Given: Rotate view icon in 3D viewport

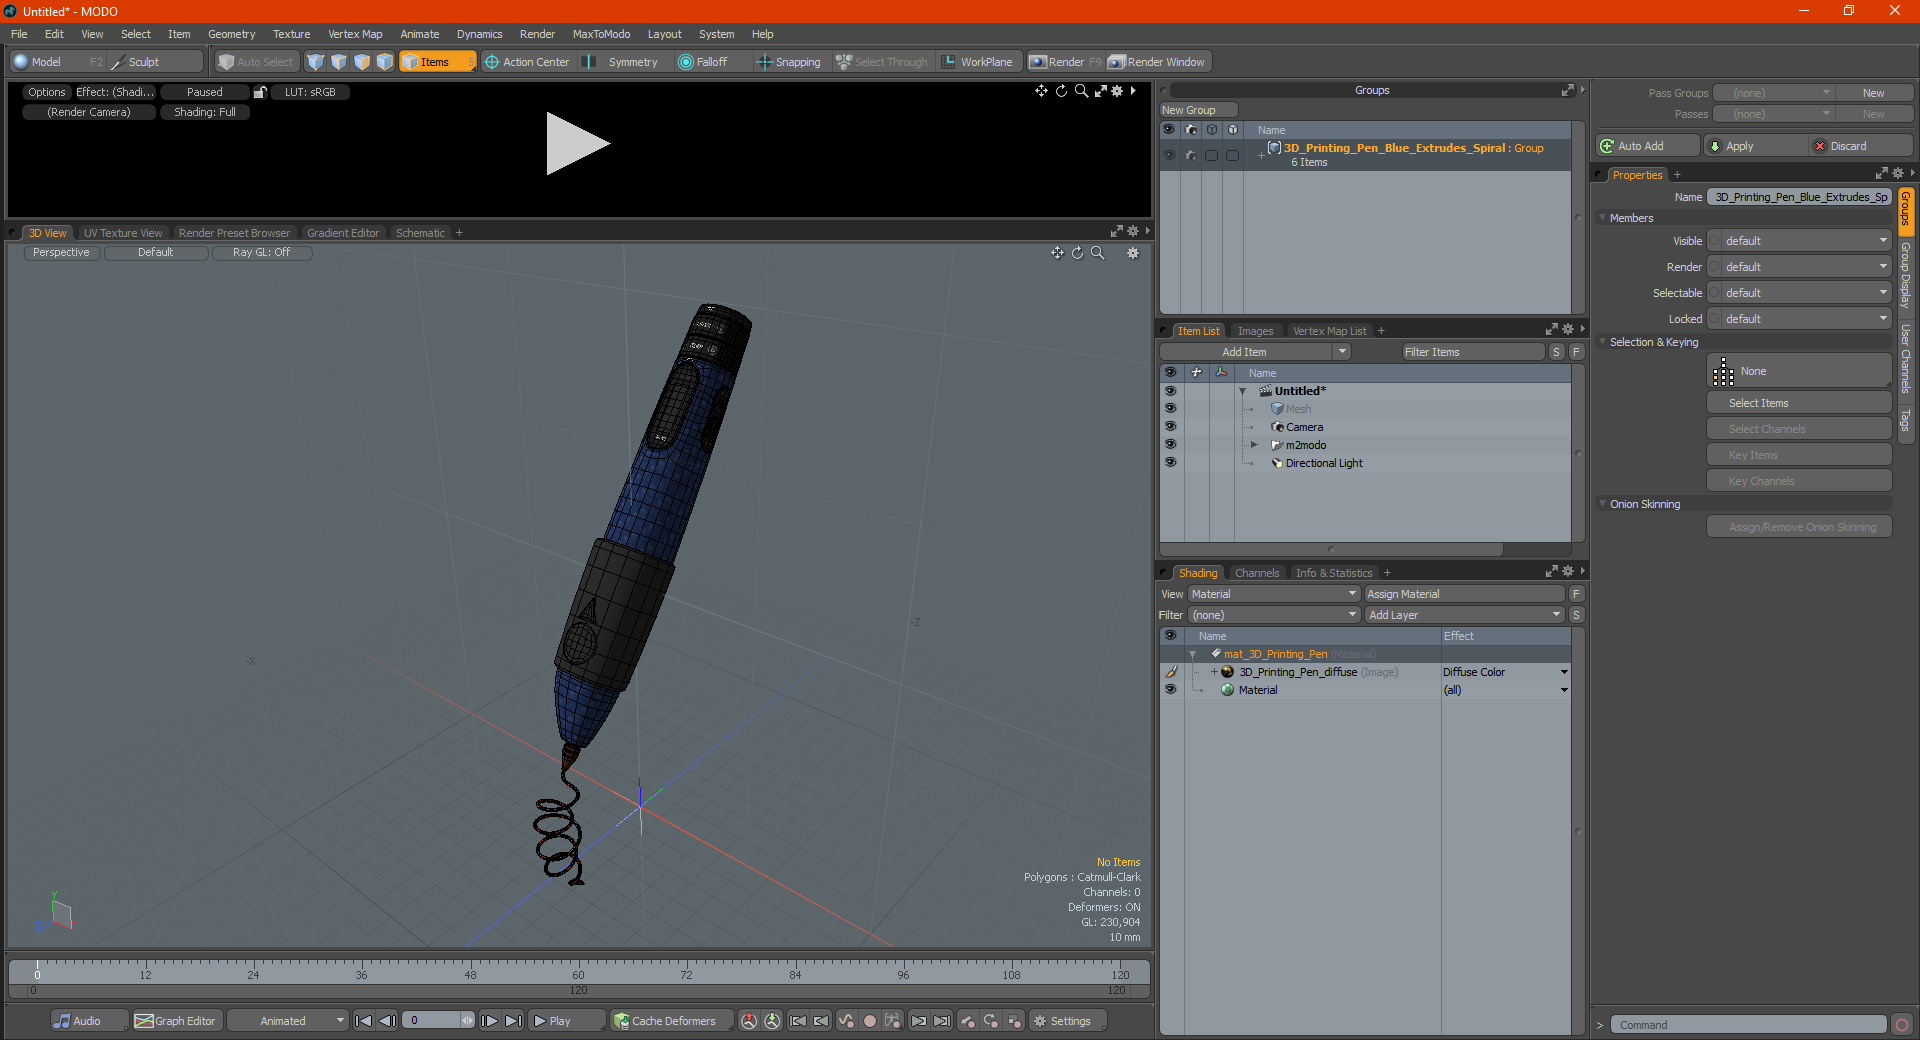Looking at the screenshot, I should click(x=1078, y=253).
